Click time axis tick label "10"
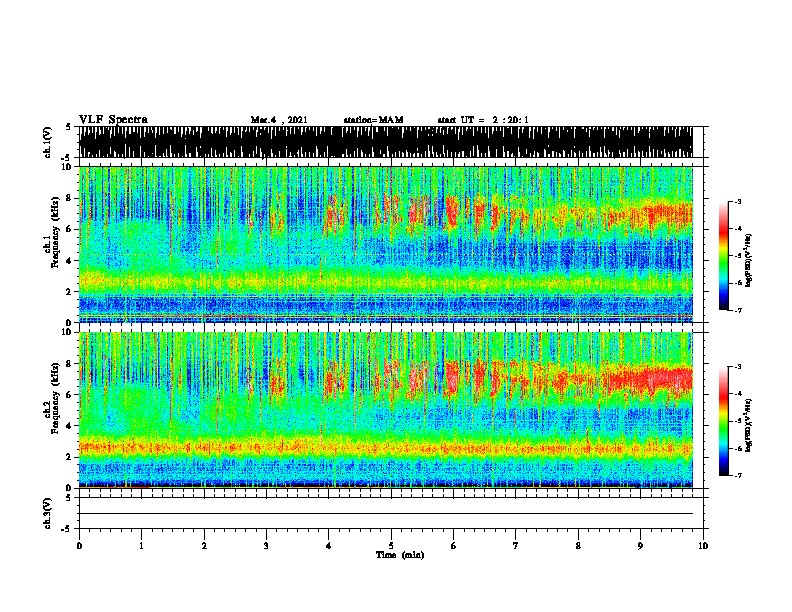Screen dimensions: 792x612 pyautogui.click(x=703, y=546)
